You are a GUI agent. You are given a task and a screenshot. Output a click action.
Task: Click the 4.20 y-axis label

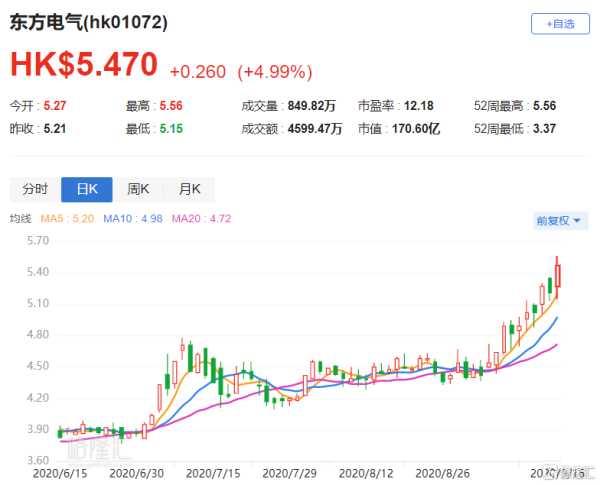tap(38, 398)
